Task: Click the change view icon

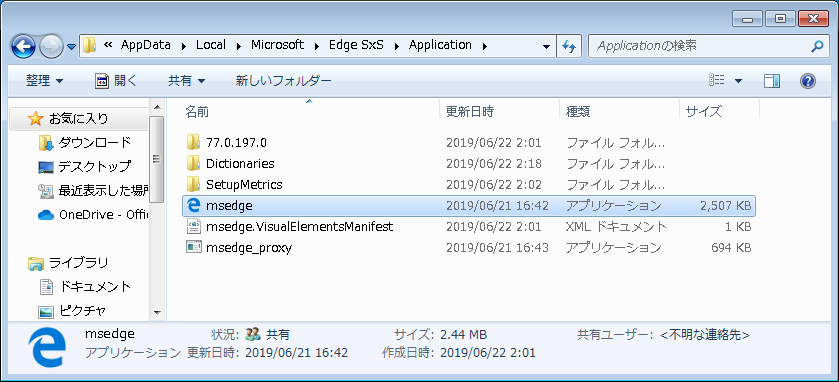Action: pyautogui.click(x=717, y=80)
